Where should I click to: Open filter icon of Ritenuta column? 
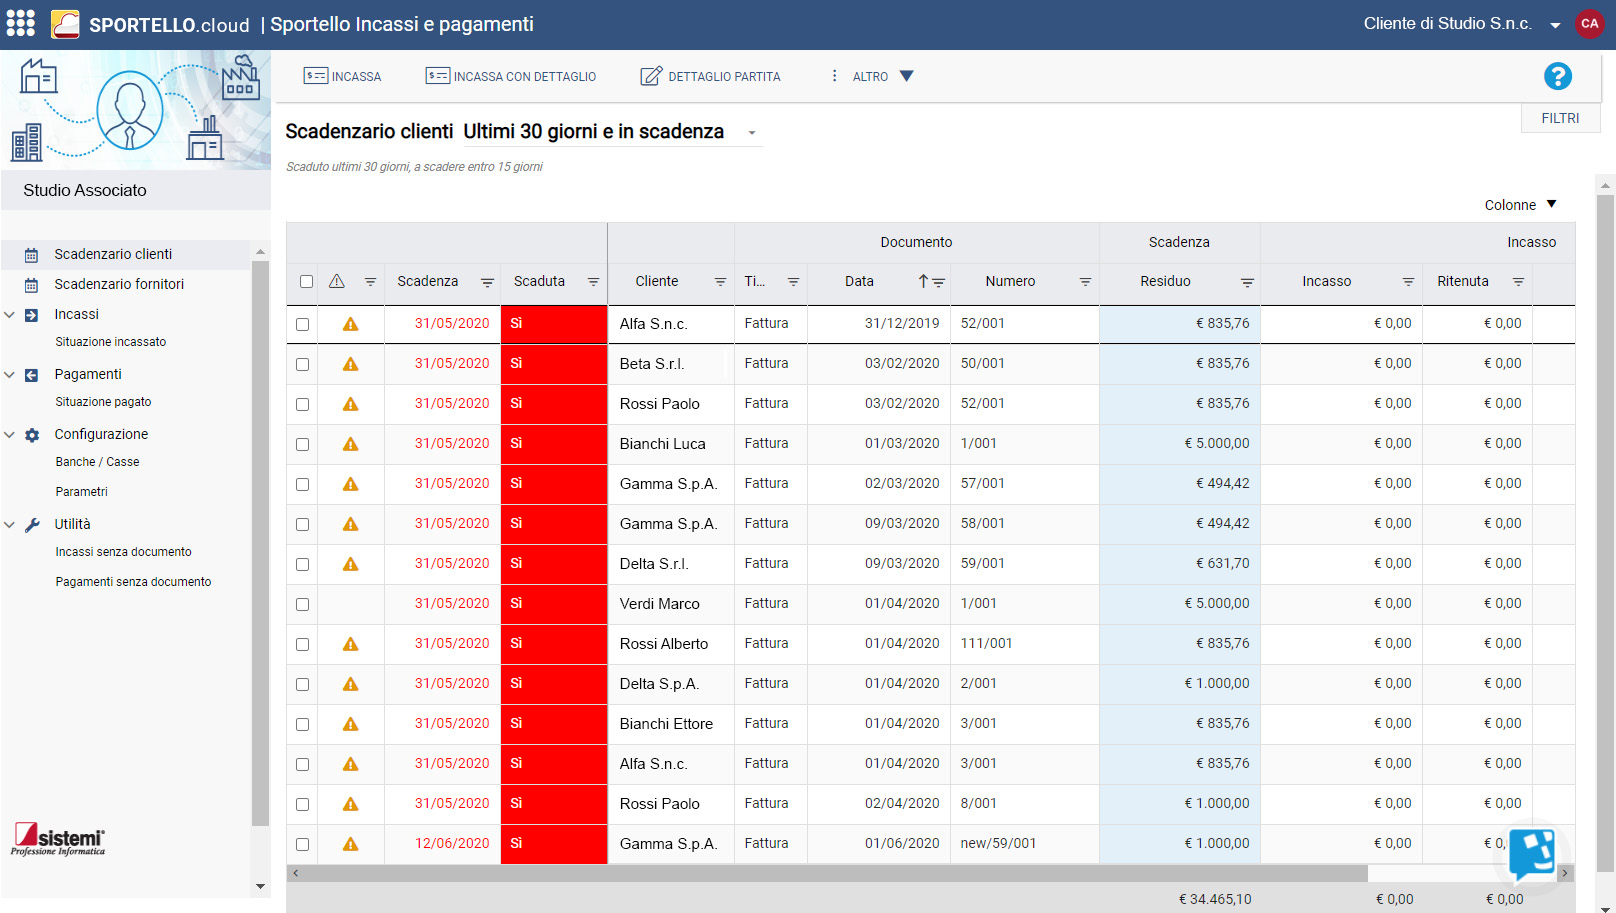[x=1518, y=282]
